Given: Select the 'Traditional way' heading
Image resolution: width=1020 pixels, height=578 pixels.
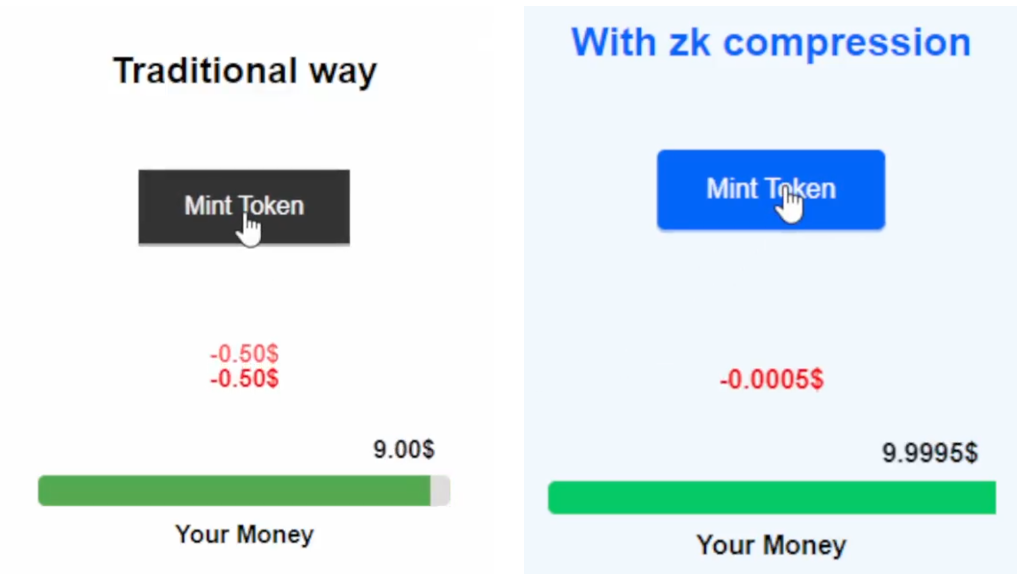Looking at the screenshot, I should point(244,72).
